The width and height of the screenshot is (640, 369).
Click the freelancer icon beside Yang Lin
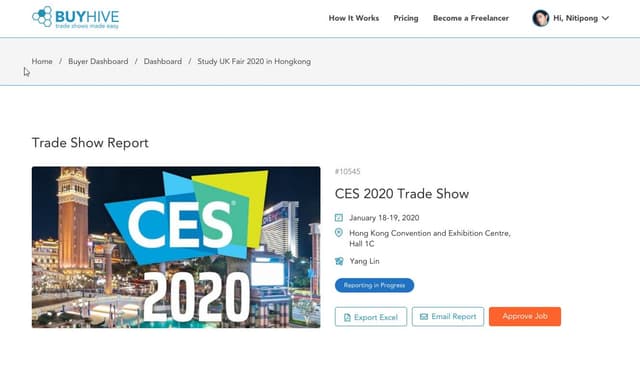pos(339,261)
